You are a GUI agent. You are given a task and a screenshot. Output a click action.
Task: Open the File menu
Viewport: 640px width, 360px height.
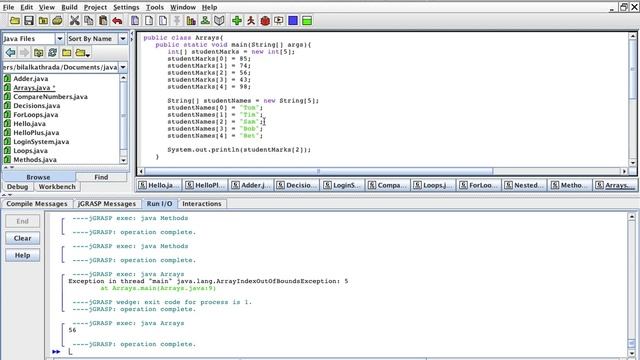[8, 7]
